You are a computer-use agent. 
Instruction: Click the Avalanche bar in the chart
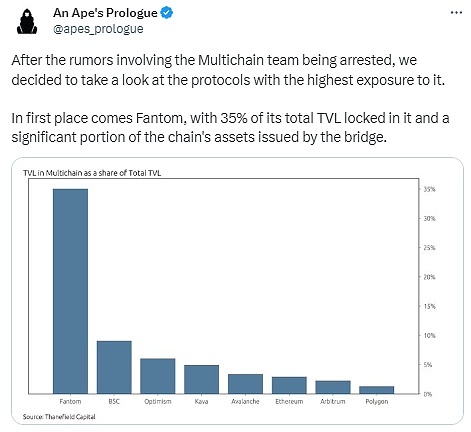pyautogui.click(x=245, y=384)
